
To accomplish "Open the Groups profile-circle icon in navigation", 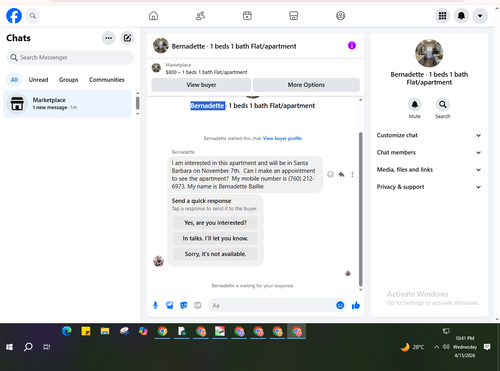I will 340,16.
